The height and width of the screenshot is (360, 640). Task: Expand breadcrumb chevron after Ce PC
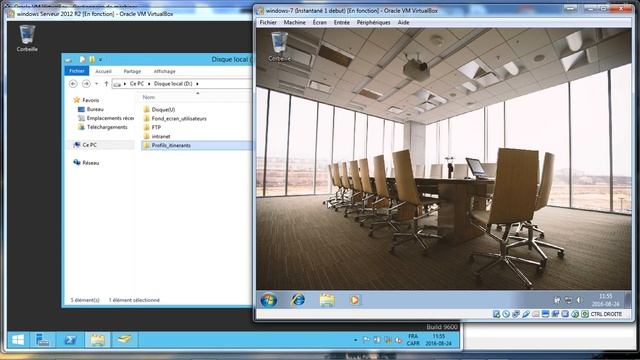pyautogui.click(x=149, y=84)
